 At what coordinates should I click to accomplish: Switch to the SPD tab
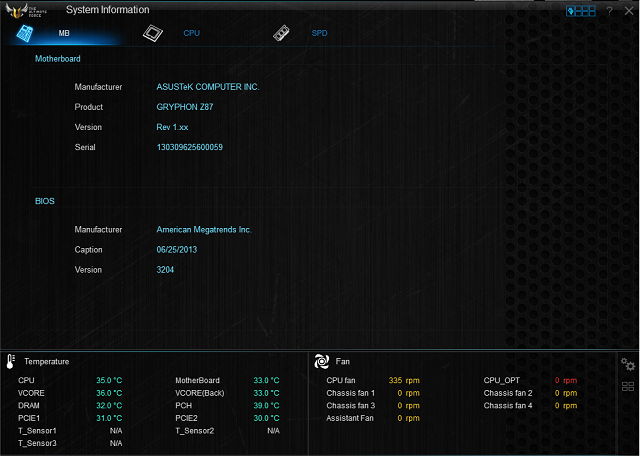(319, 33)
